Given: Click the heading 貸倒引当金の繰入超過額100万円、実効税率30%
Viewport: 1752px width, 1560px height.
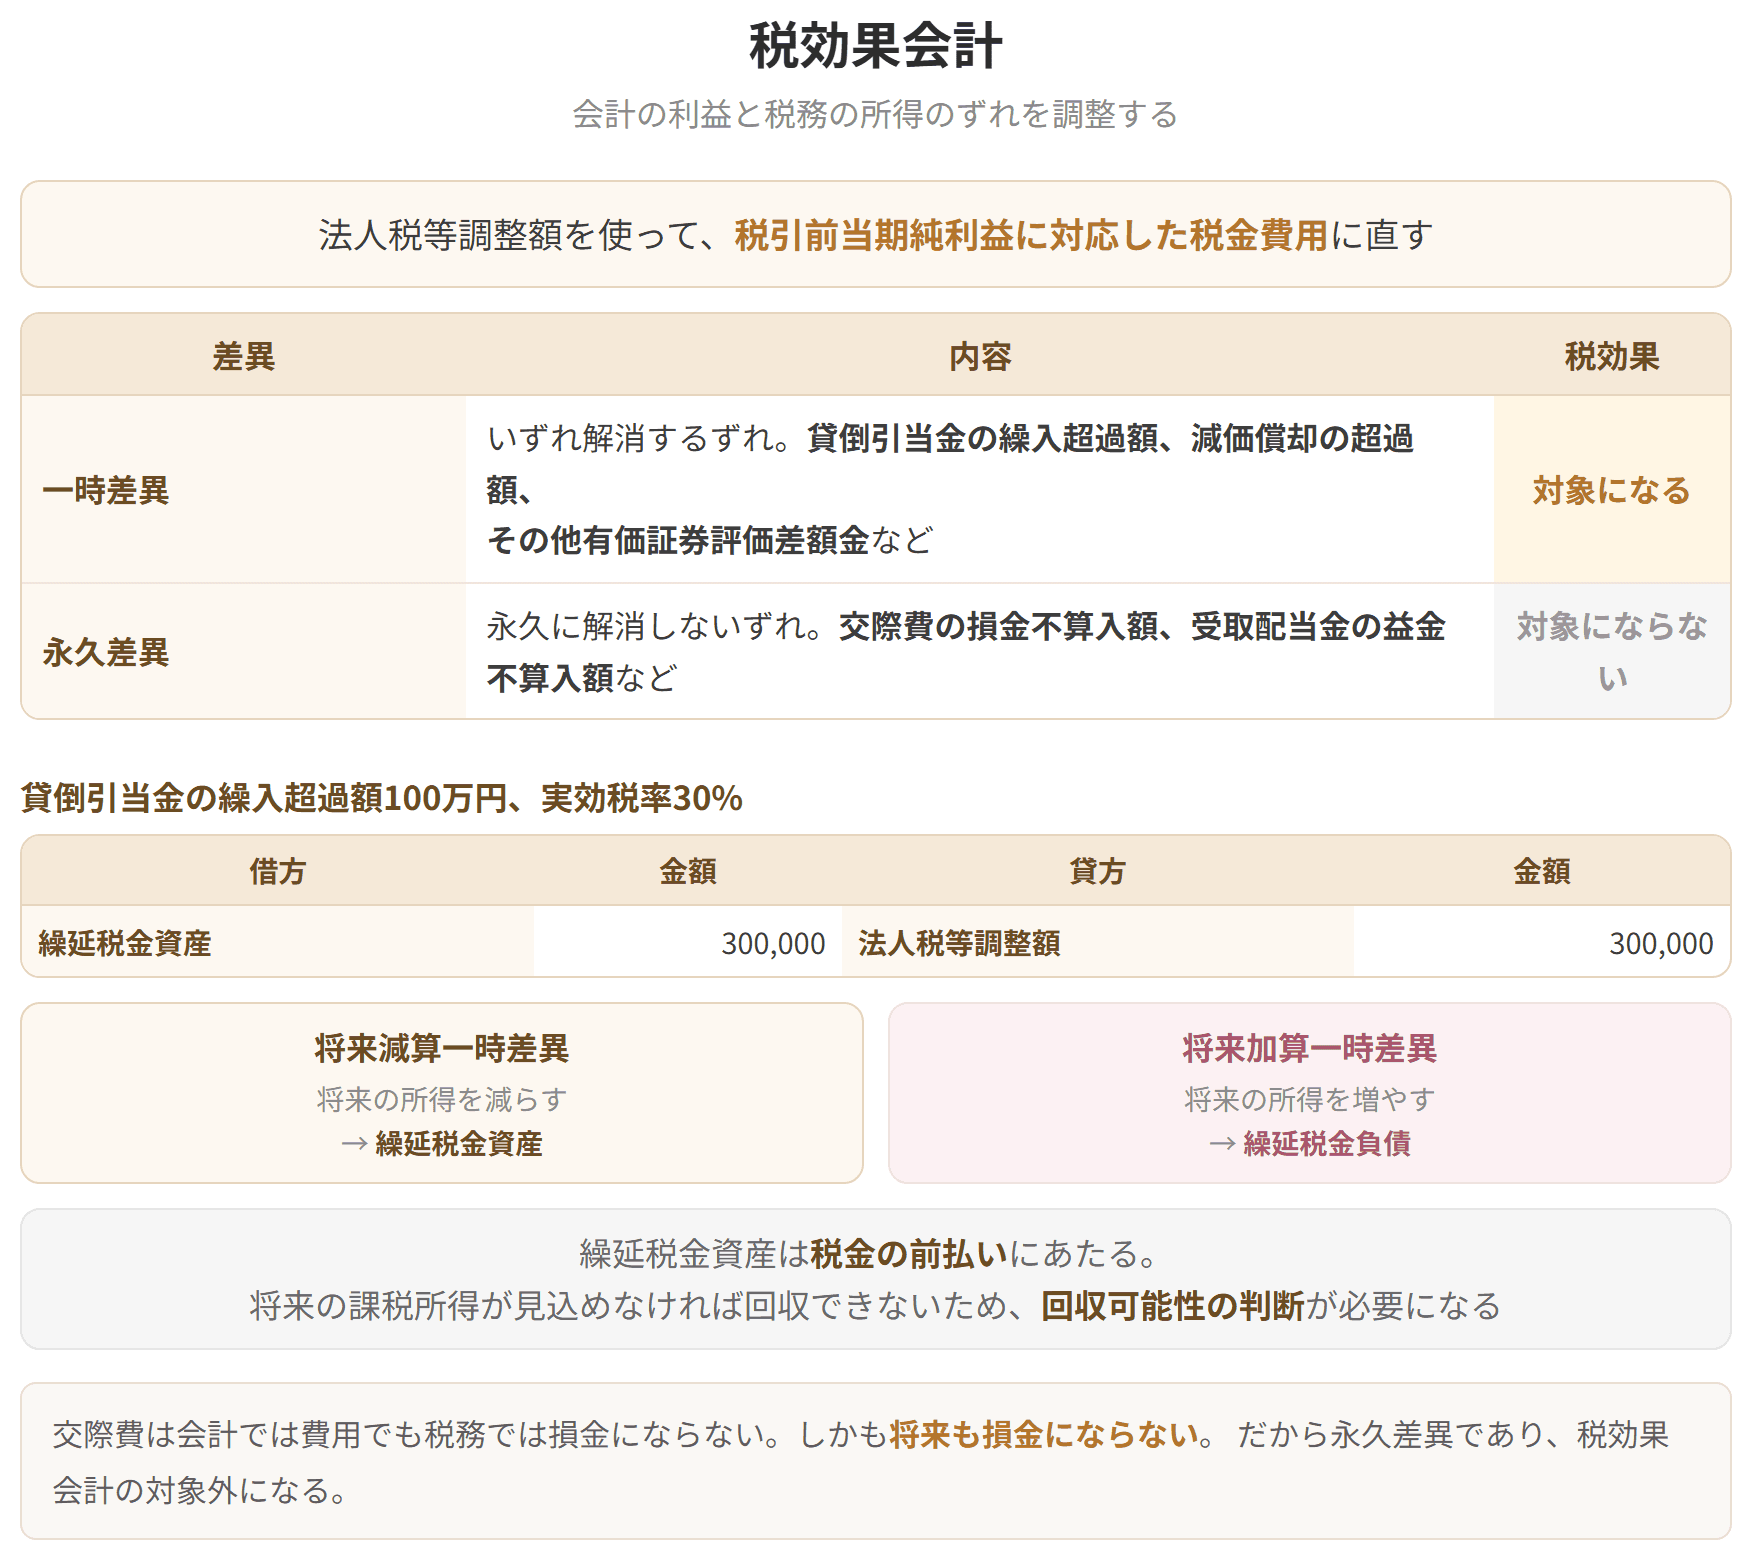Looking at the screenshot, I should [382, 798].
